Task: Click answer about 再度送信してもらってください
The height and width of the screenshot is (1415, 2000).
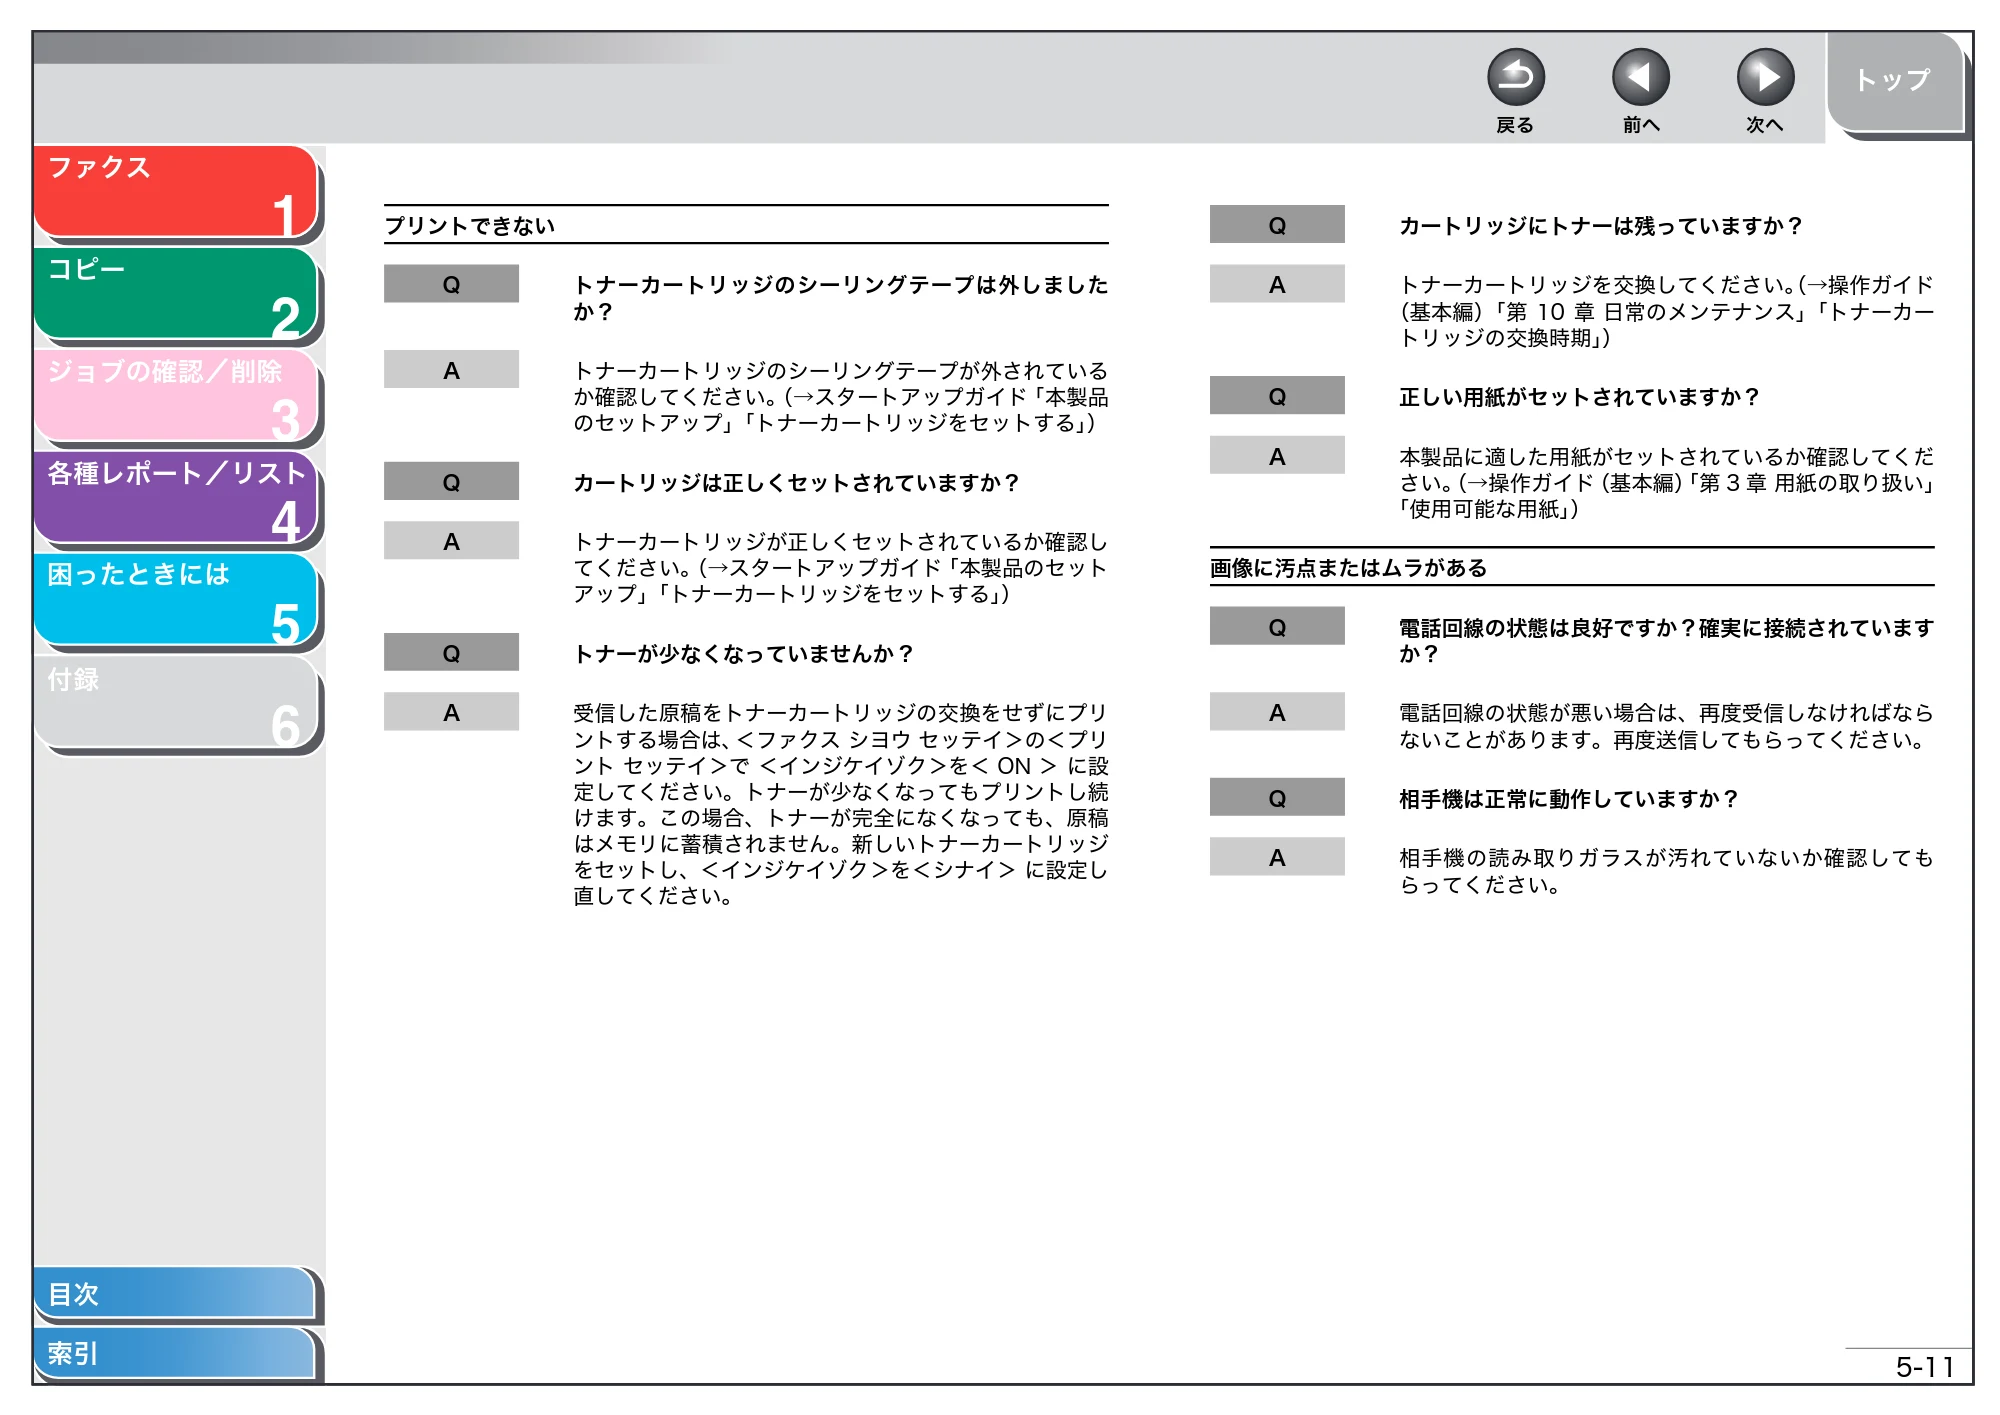Action: (x=1666, y=726)
